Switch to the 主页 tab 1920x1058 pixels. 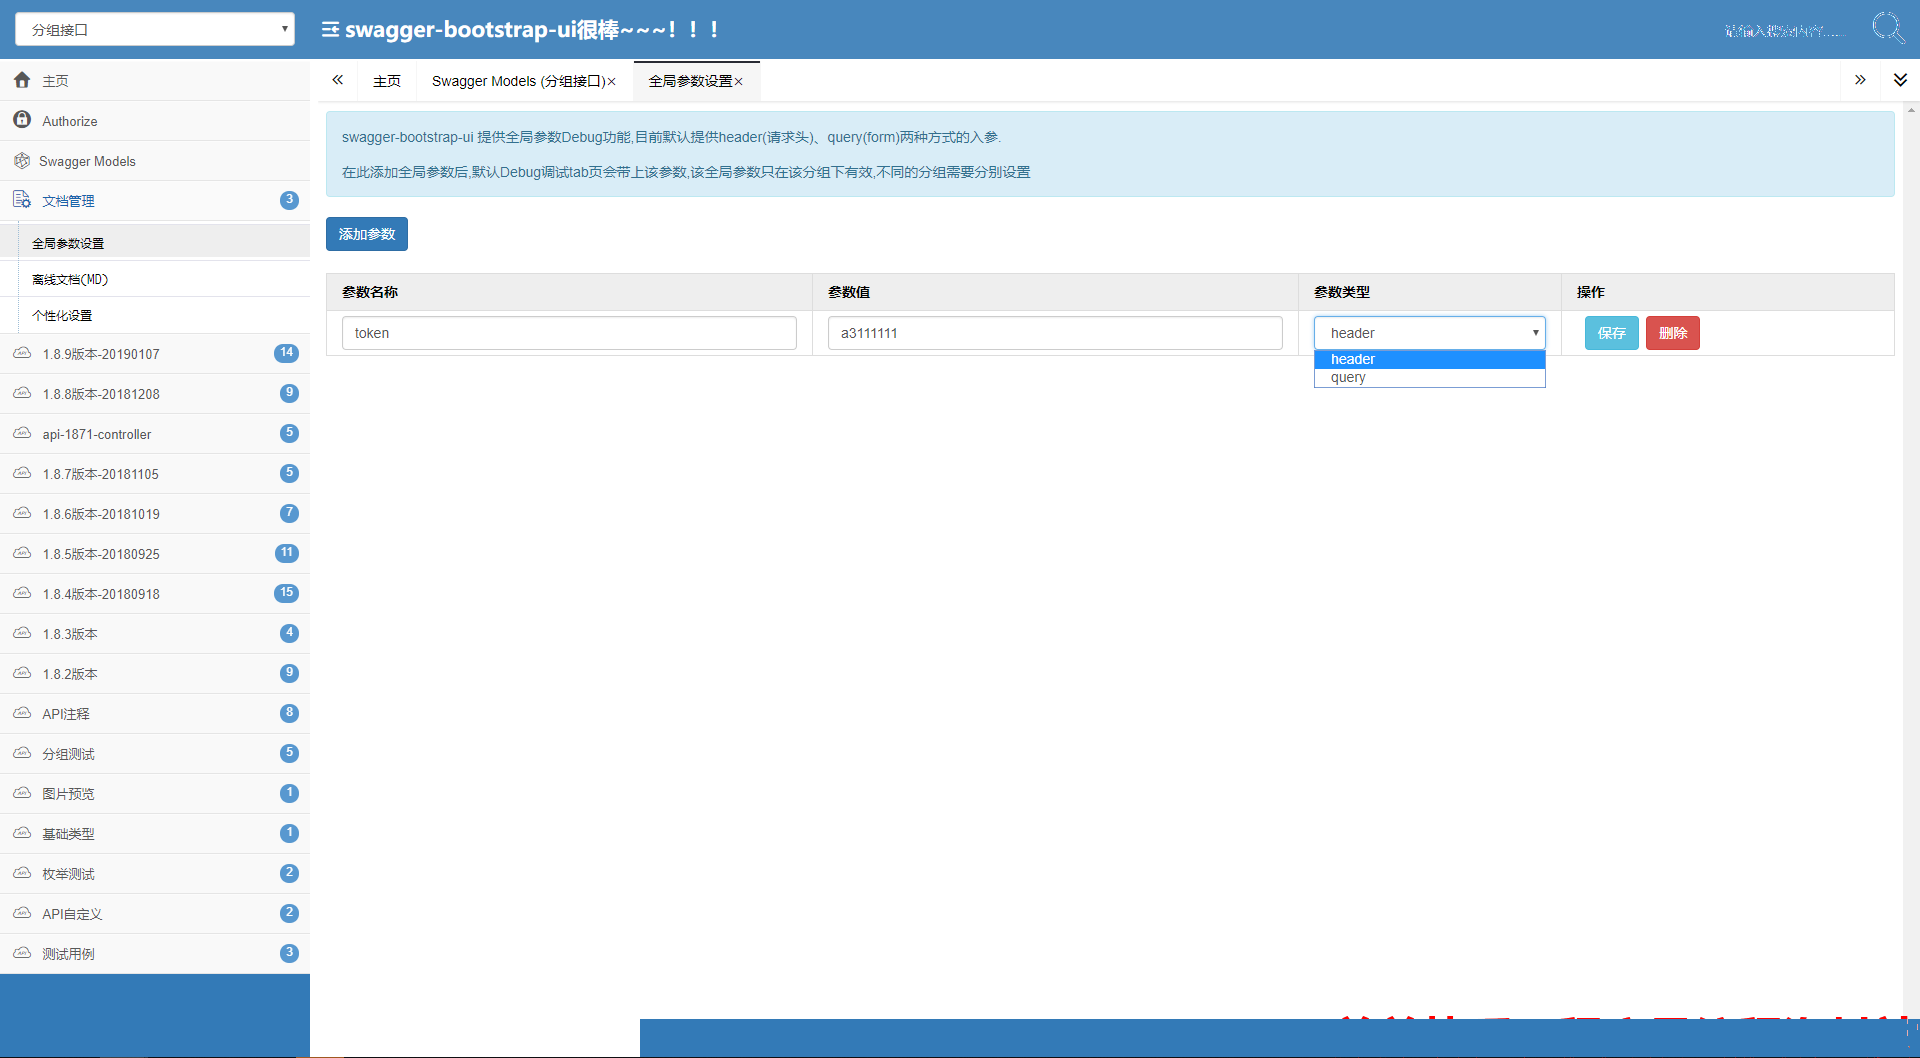pos(387,81)
